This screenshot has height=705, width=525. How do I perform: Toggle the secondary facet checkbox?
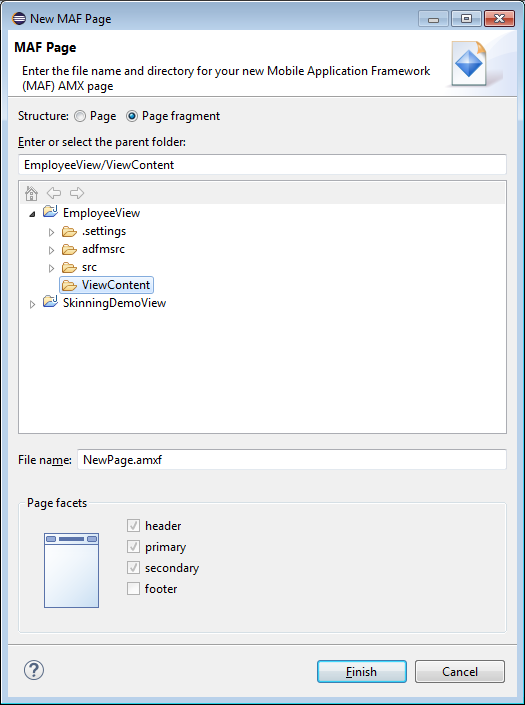[133, 567]
